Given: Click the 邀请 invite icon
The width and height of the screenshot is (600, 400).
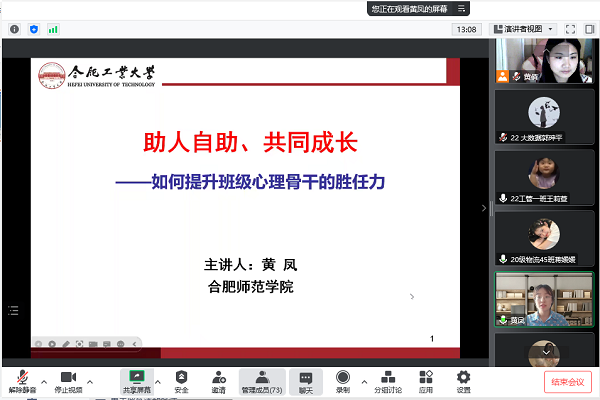Looking at the screenshot, I should pos(218,378).
